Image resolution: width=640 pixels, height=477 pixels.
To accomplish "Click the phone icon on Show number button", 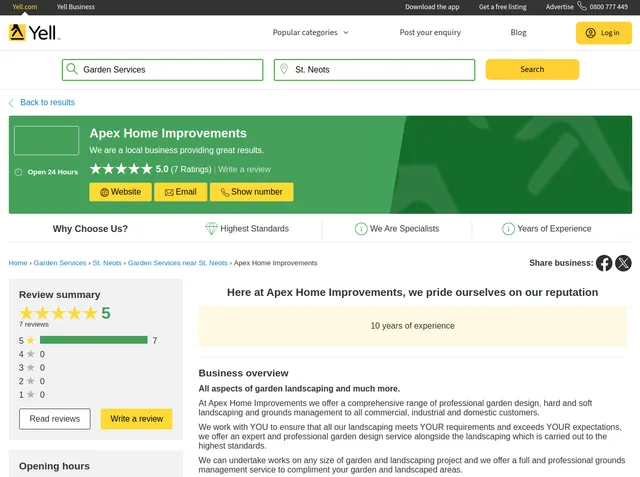I will (x=225, y=192).
